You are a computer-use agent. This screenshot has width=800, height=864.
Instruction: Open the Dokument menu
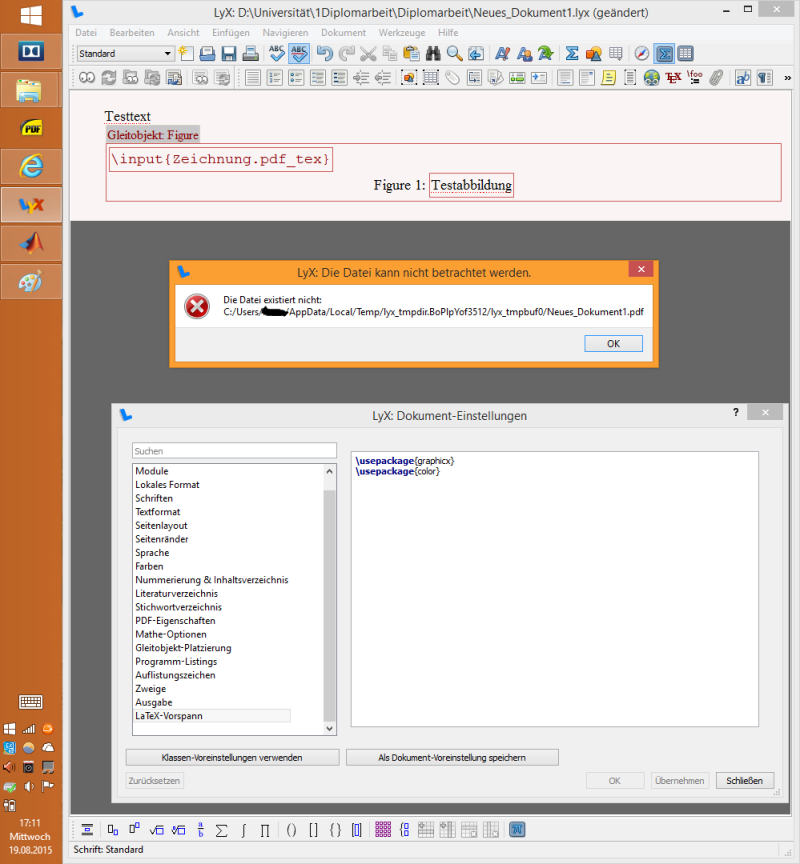tap(343, 33)
